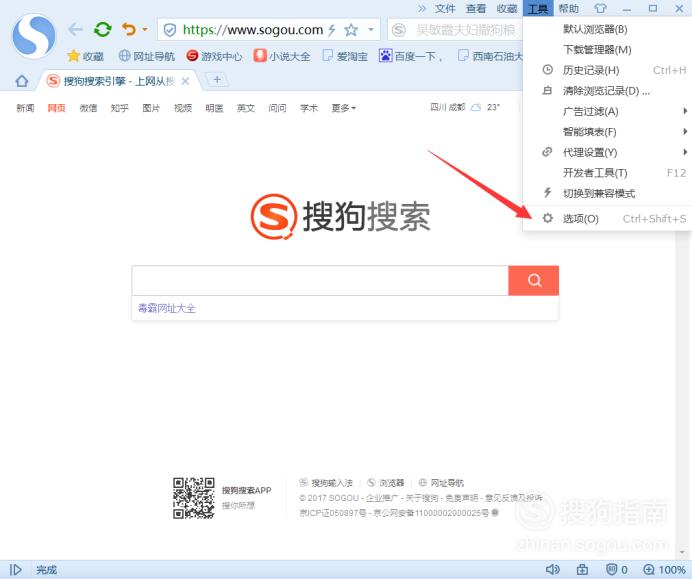Open the 收藏 favorites star bookmark
This screenshot has height=579, width=692.
point(85,56)
